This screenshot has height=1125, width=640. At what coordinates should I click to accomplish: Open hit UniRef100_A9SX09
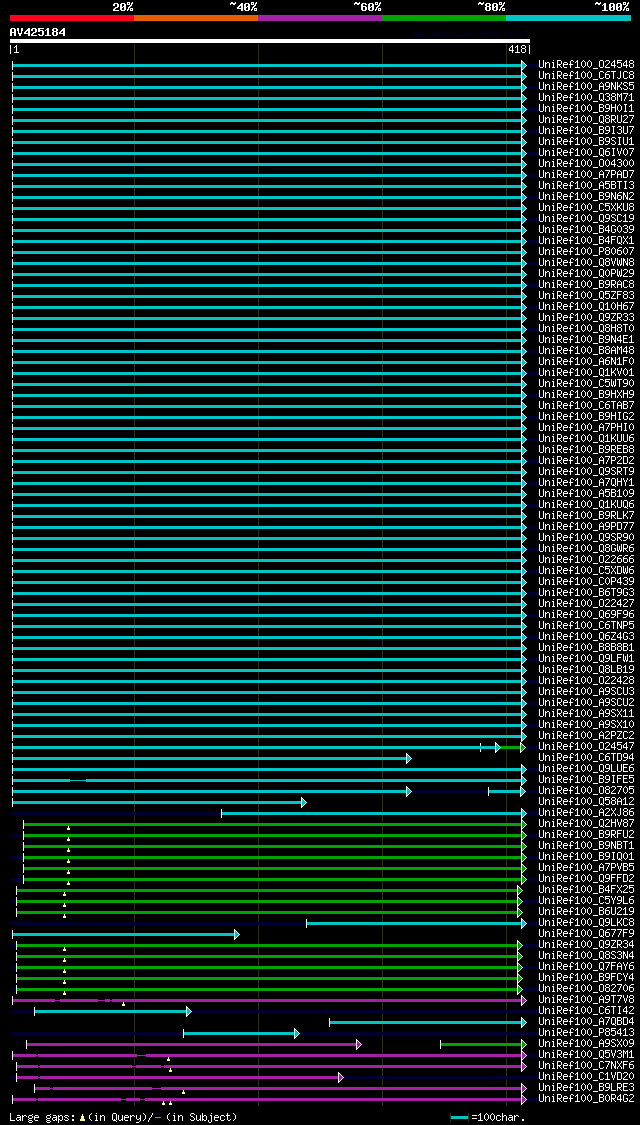point(586,1043)
